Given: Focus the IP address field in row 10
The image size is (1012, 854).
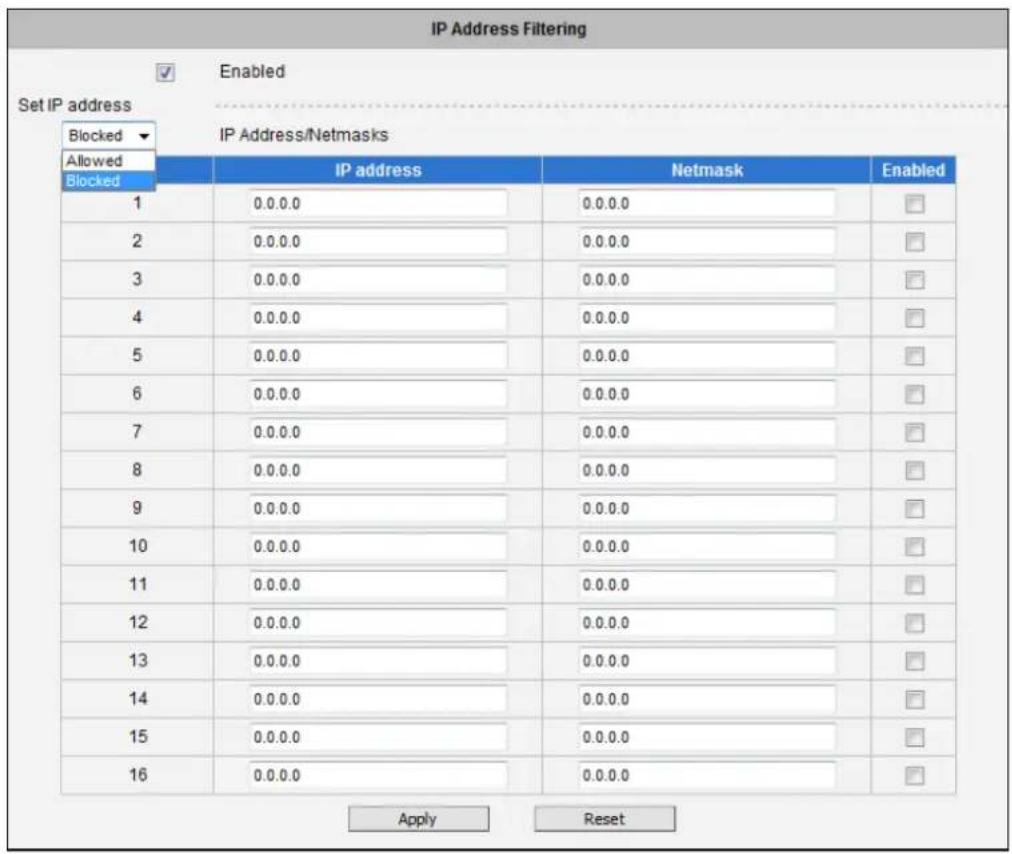Looking at the screenshot, I should 378,547.
